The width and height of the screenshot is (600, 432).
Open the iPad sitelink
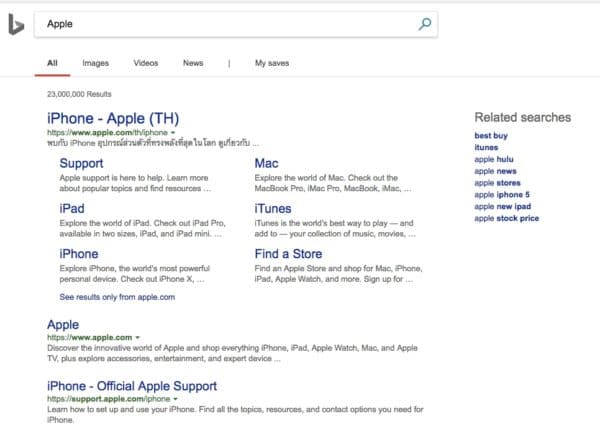pyautogui.click(x=72, y=208)
